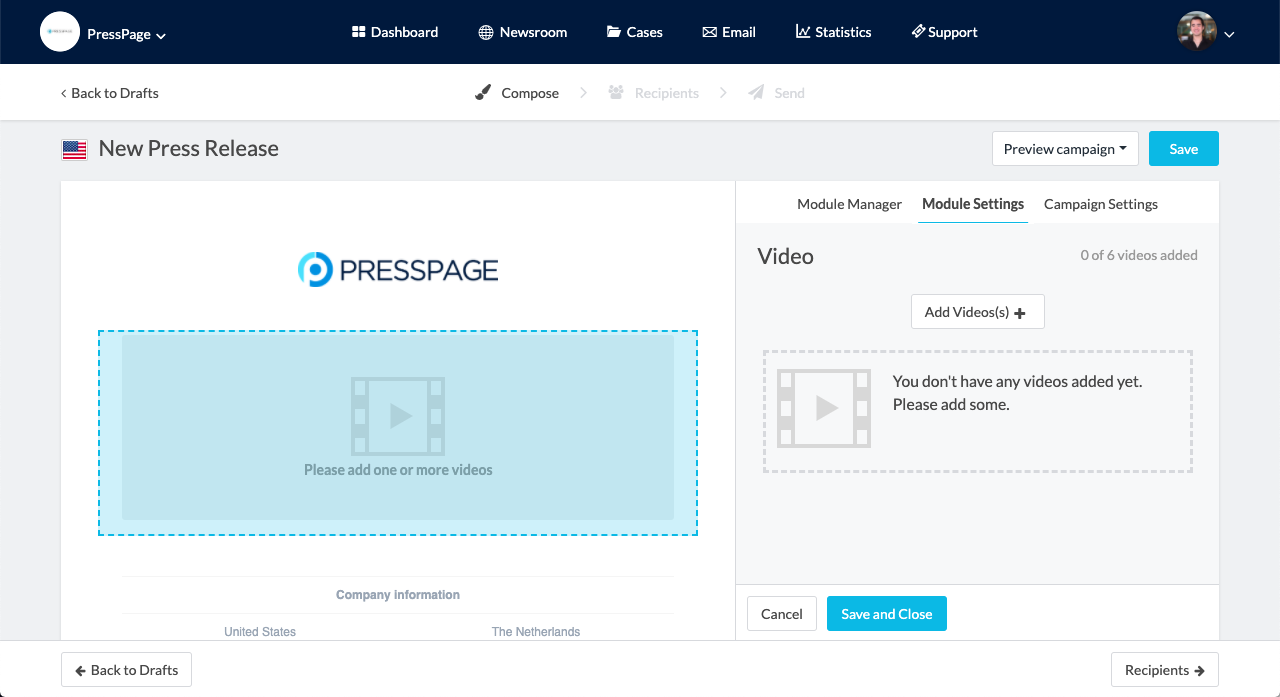
Task: Click the film icon in preview placeholder
Action: tap(398, 416)
